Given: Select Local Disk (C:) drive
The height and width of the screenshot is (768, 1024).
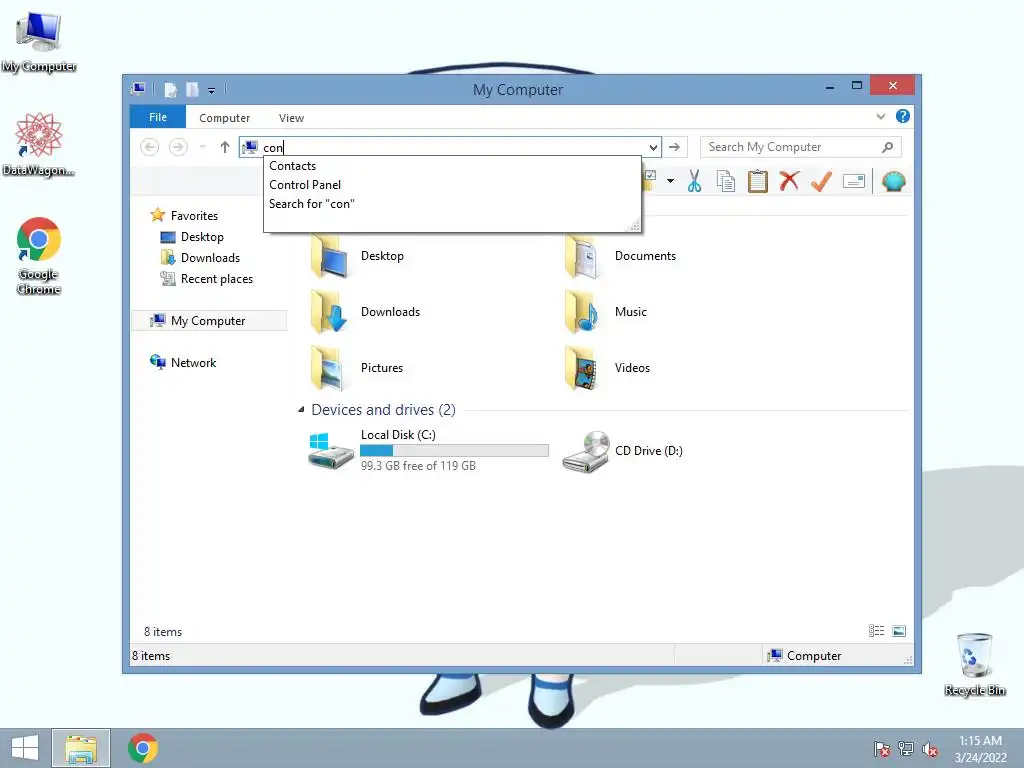Looking at the screenshot, I should 428,450.
